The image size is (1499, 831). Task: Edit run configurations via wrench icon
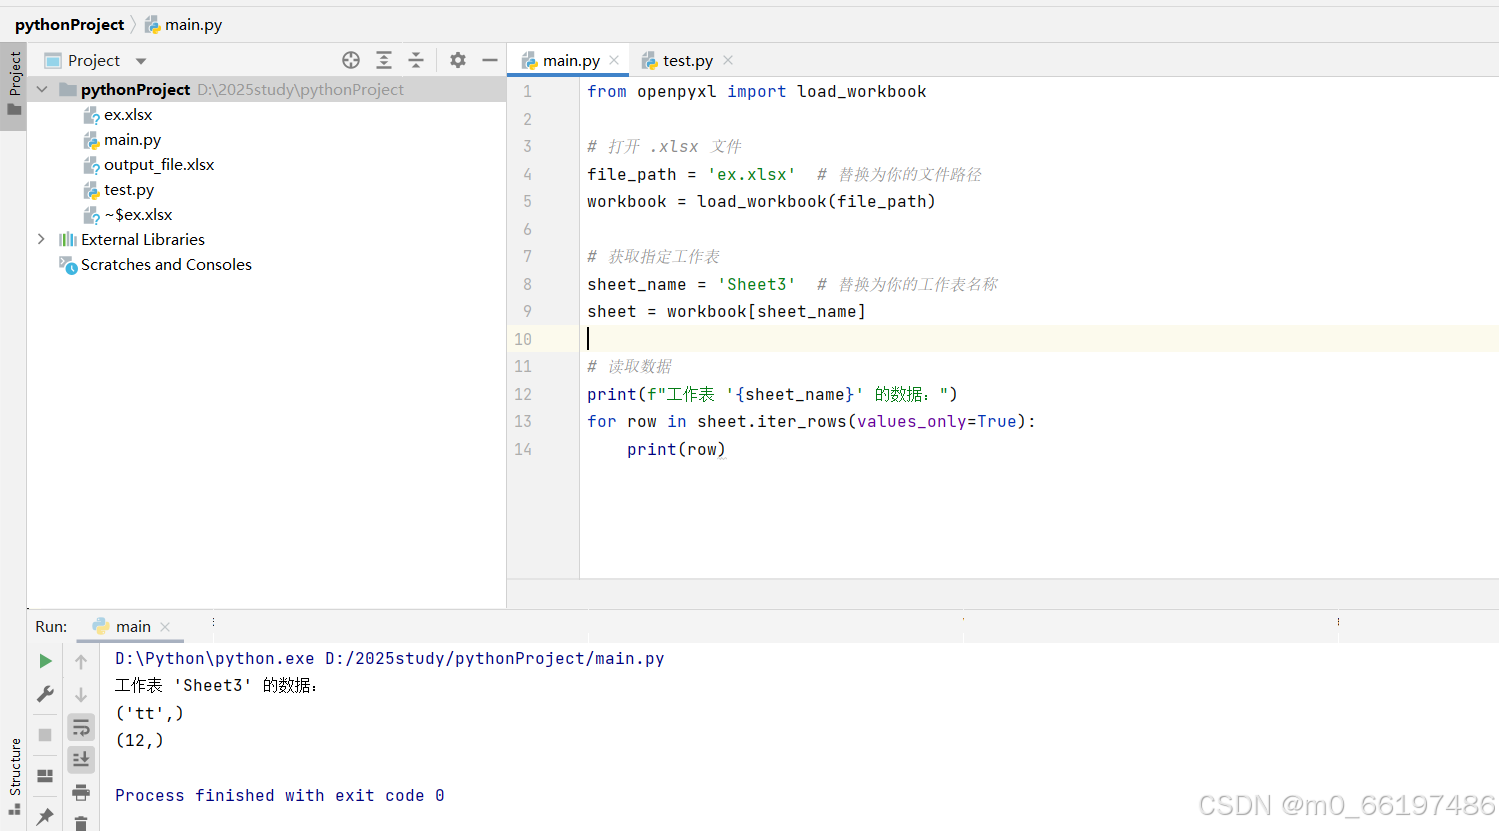pyautogui.click(x=45, y=693)
